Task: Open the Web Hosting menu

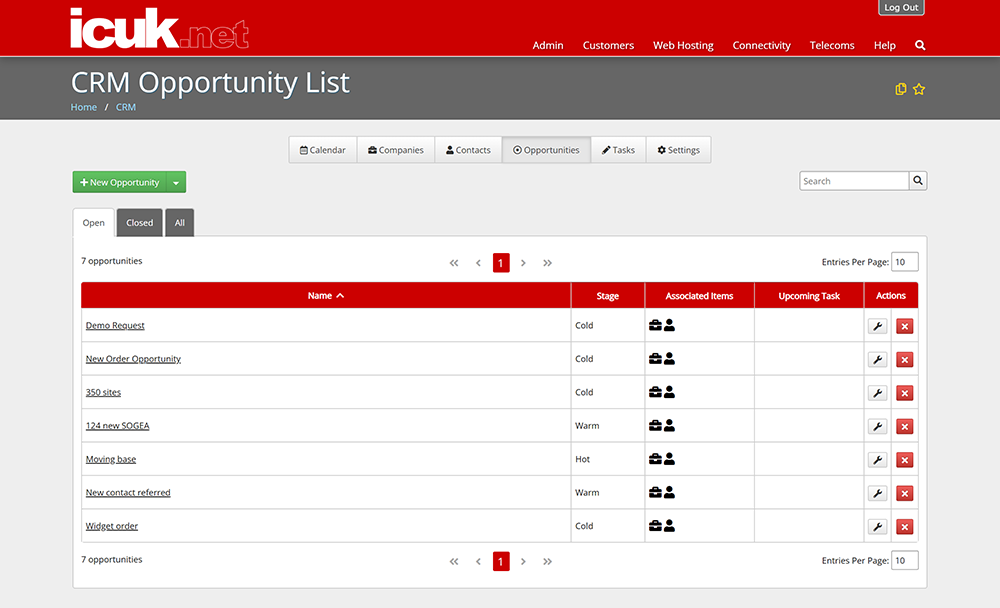Action: (x=683, y=45)
